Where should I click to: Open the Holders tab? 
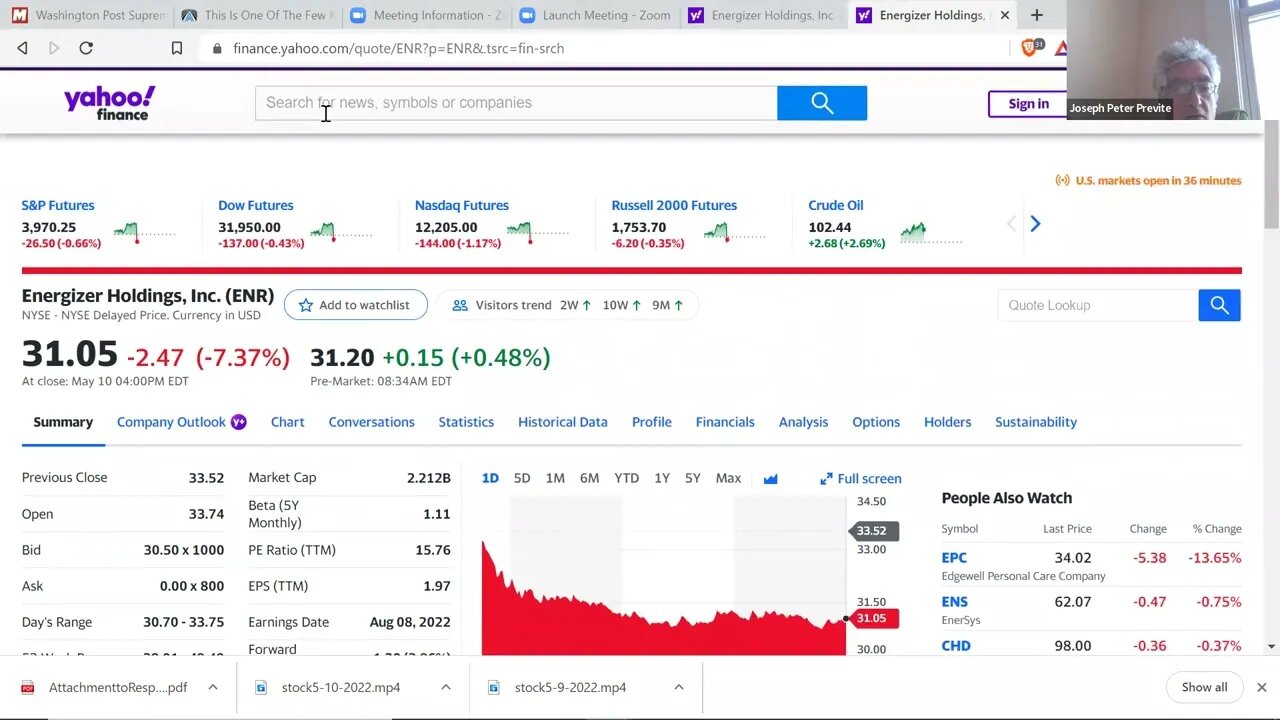[947, 422]
